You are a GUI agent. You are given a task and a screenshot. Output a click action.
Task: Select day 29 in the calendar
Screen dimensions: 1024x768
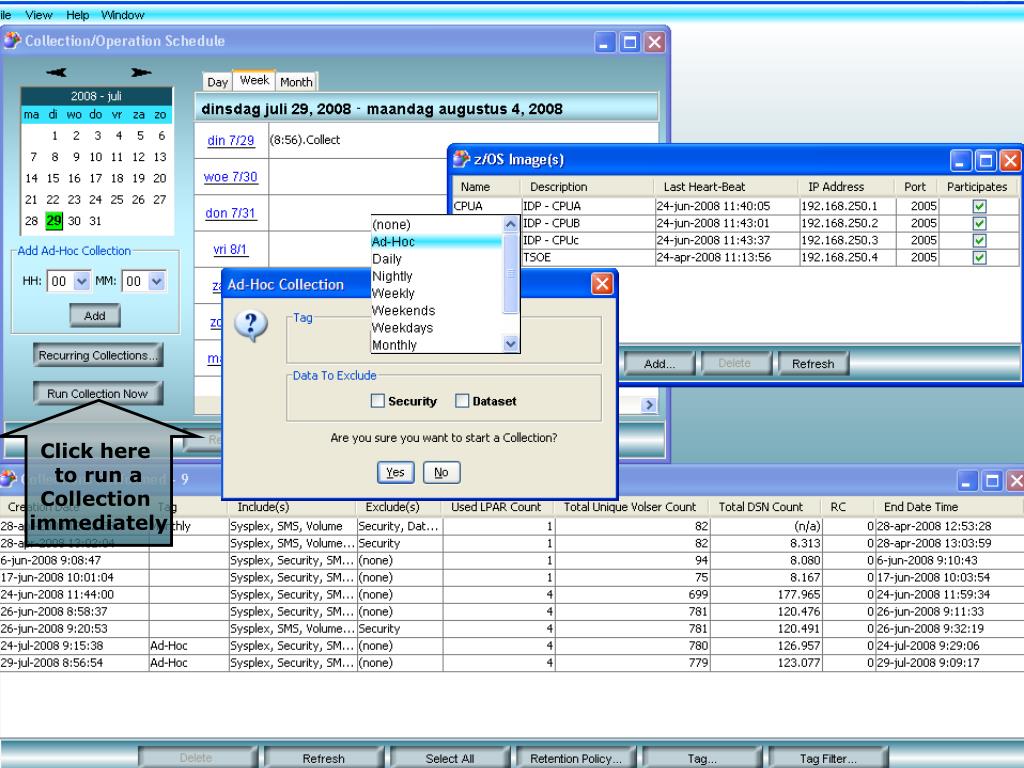pyautogui.click(x=54, y=221)
